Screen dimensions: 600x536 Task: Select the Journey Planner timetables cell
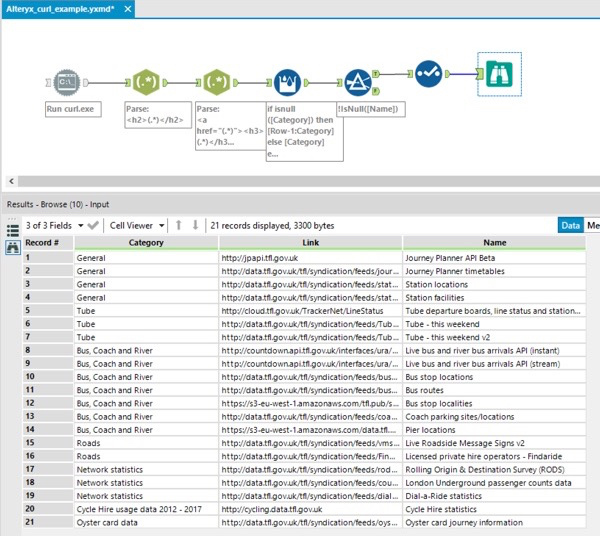point(494,271)
